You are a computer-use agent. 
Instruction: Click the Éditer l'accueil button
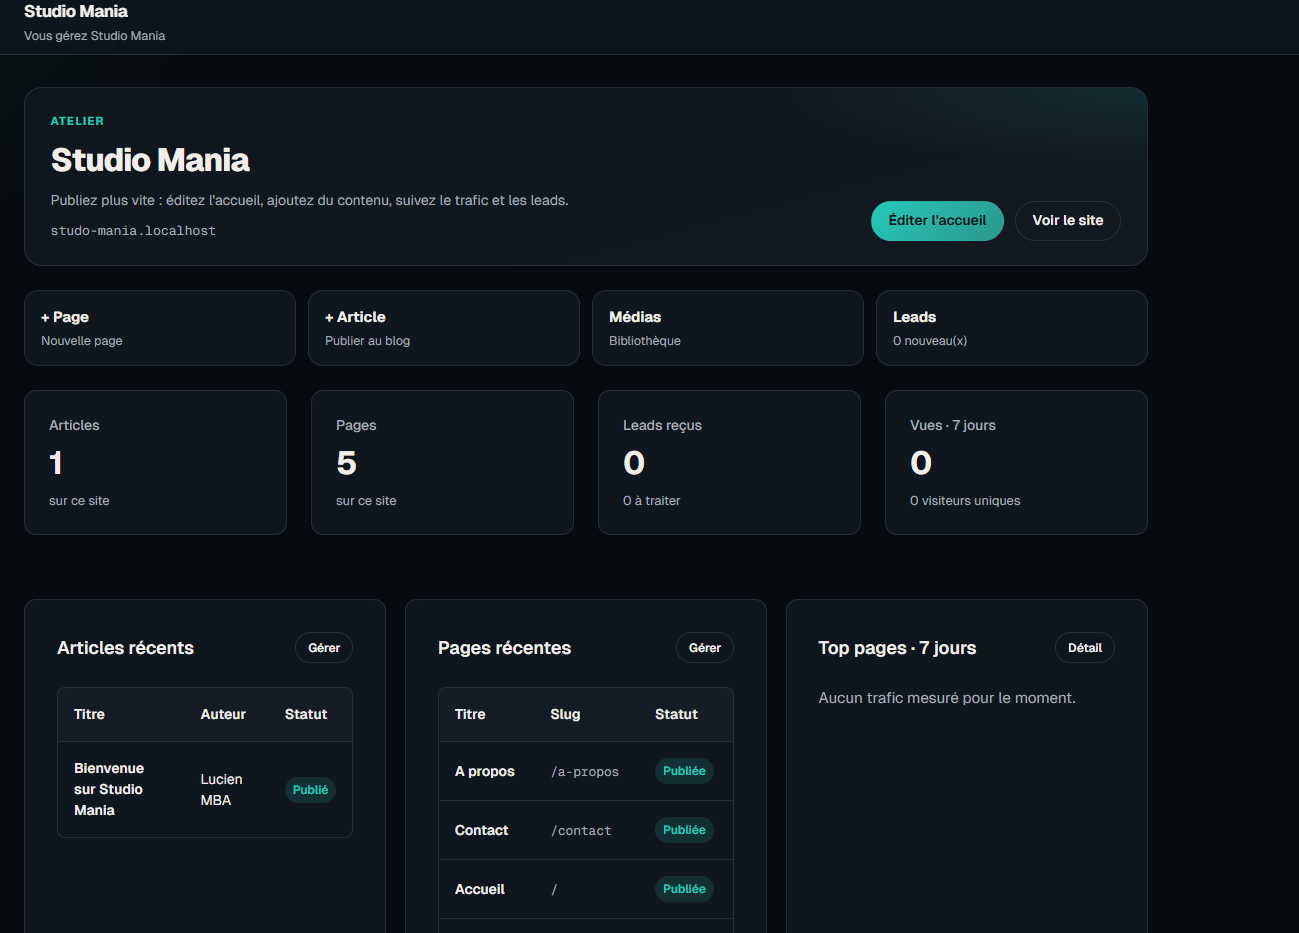tap(937, 221)
